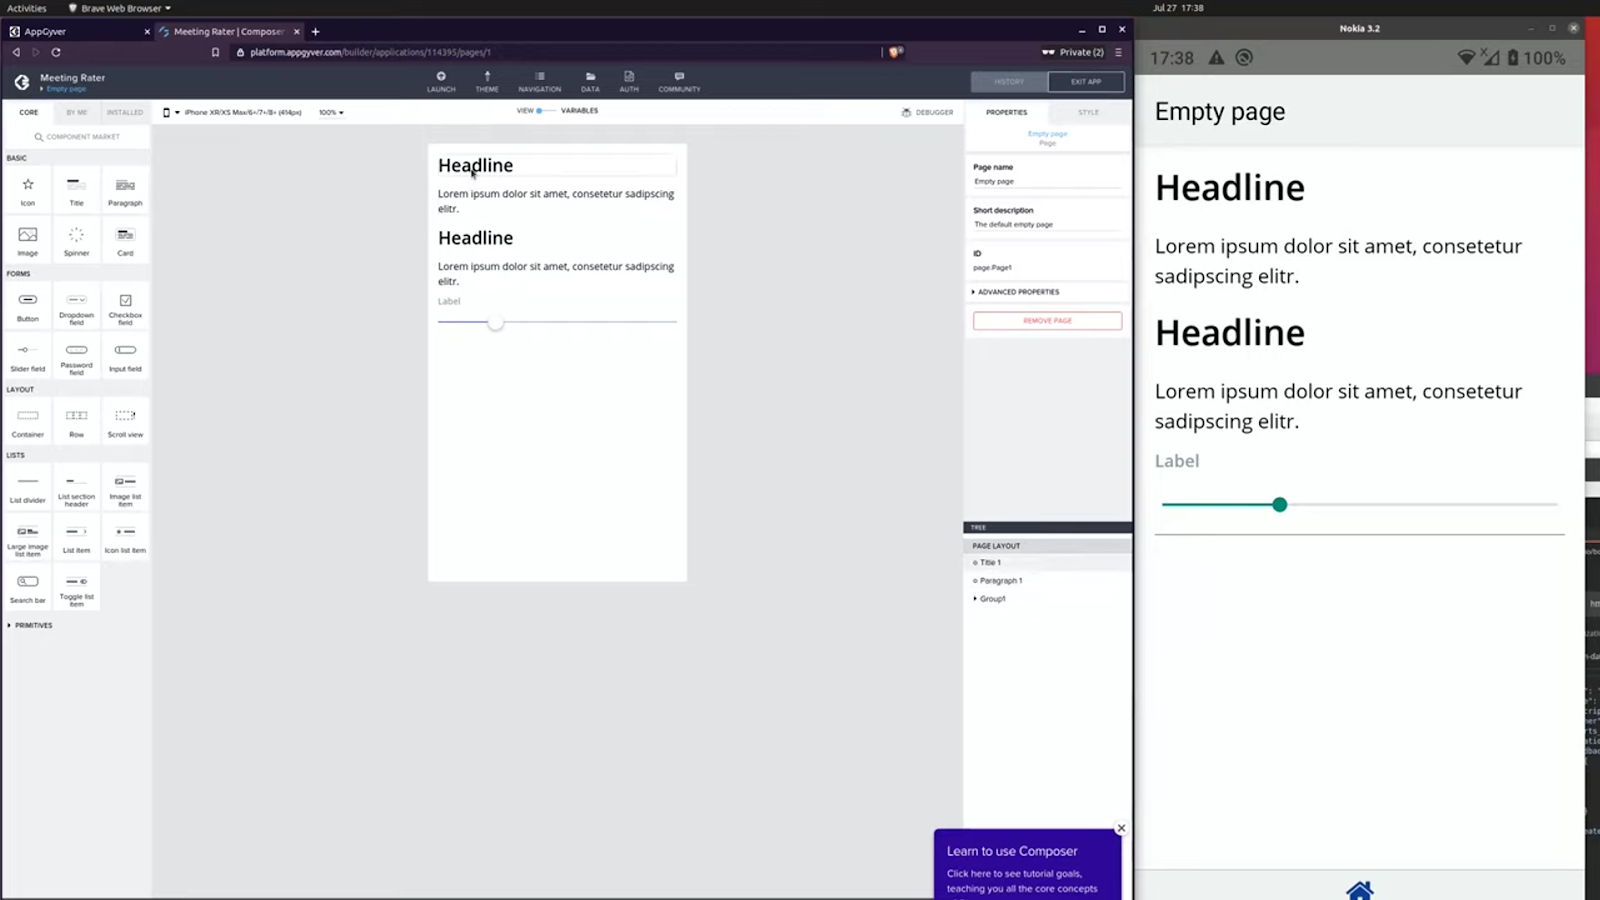Select the Title component under BASIC

point(76,190)
